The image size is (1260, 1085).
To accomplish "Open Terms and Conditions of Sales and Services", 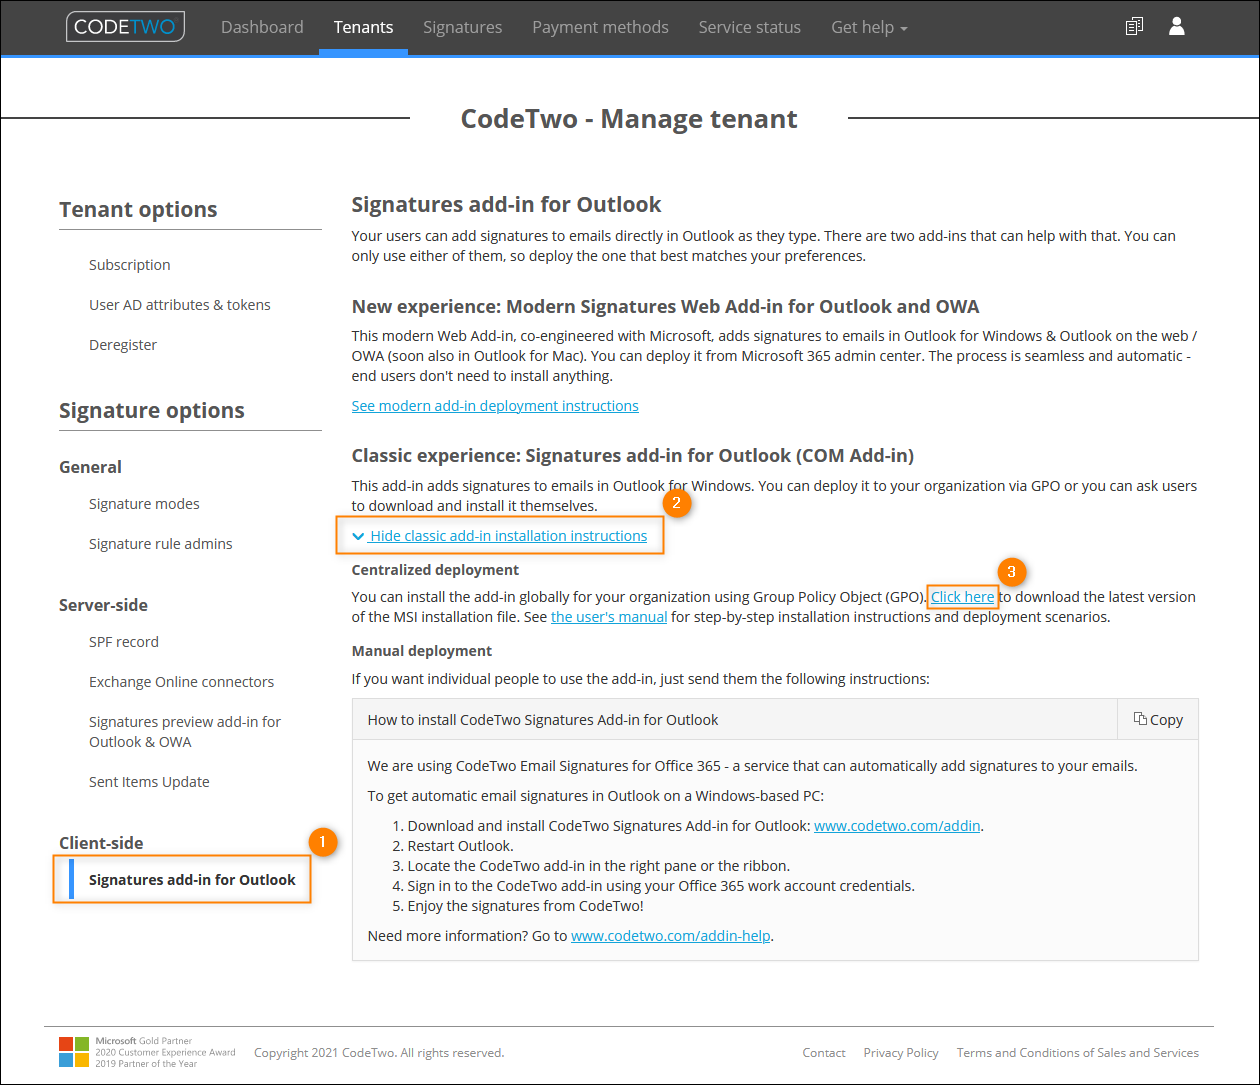I will click(x=1078, y=1053).
